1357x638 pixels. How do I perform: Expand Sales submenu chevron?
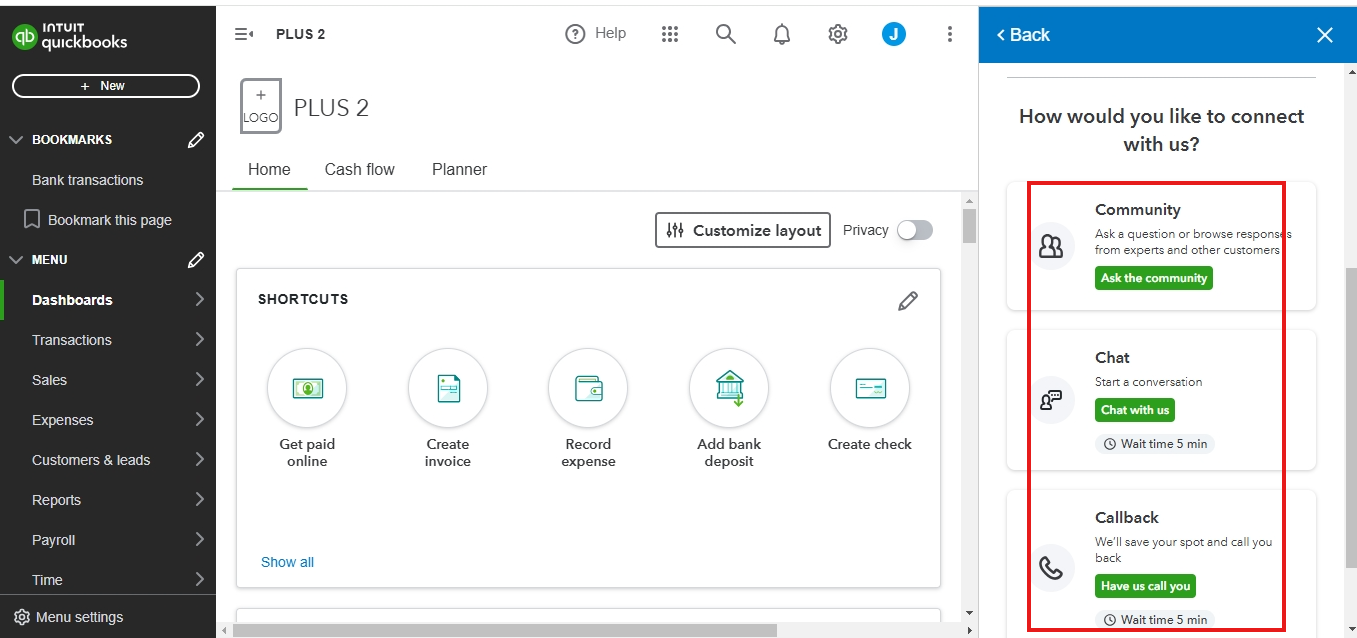coord(200,379)
